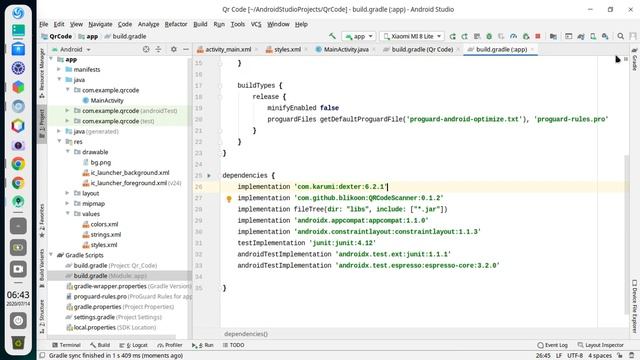Click the Select Opened File target icon

click(x=146, y=49)
